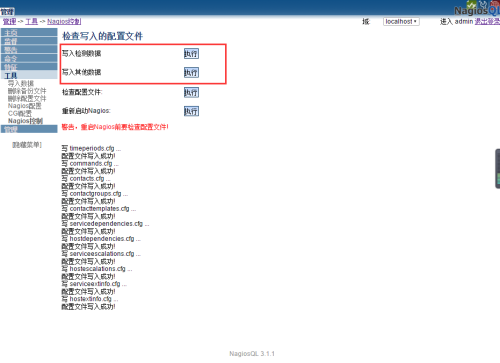The image size is (500, 363).
Task: Select 命令 in the sidebar menu
Action: 29,58
